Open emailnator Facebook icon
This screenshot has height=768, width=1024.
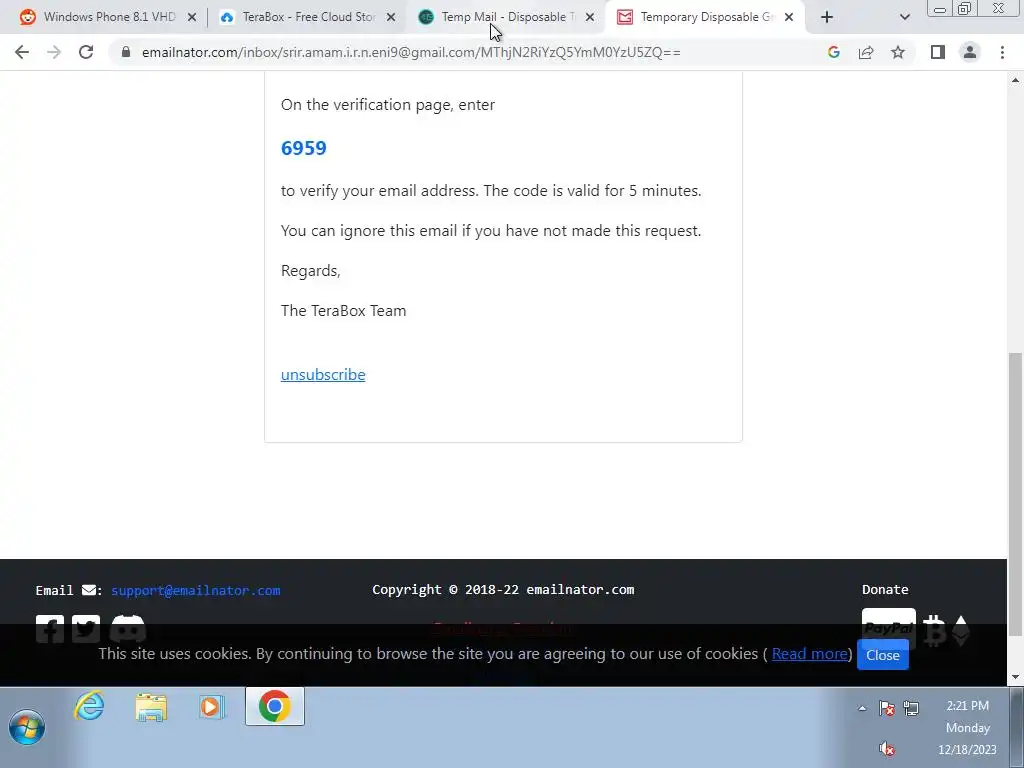50,629
